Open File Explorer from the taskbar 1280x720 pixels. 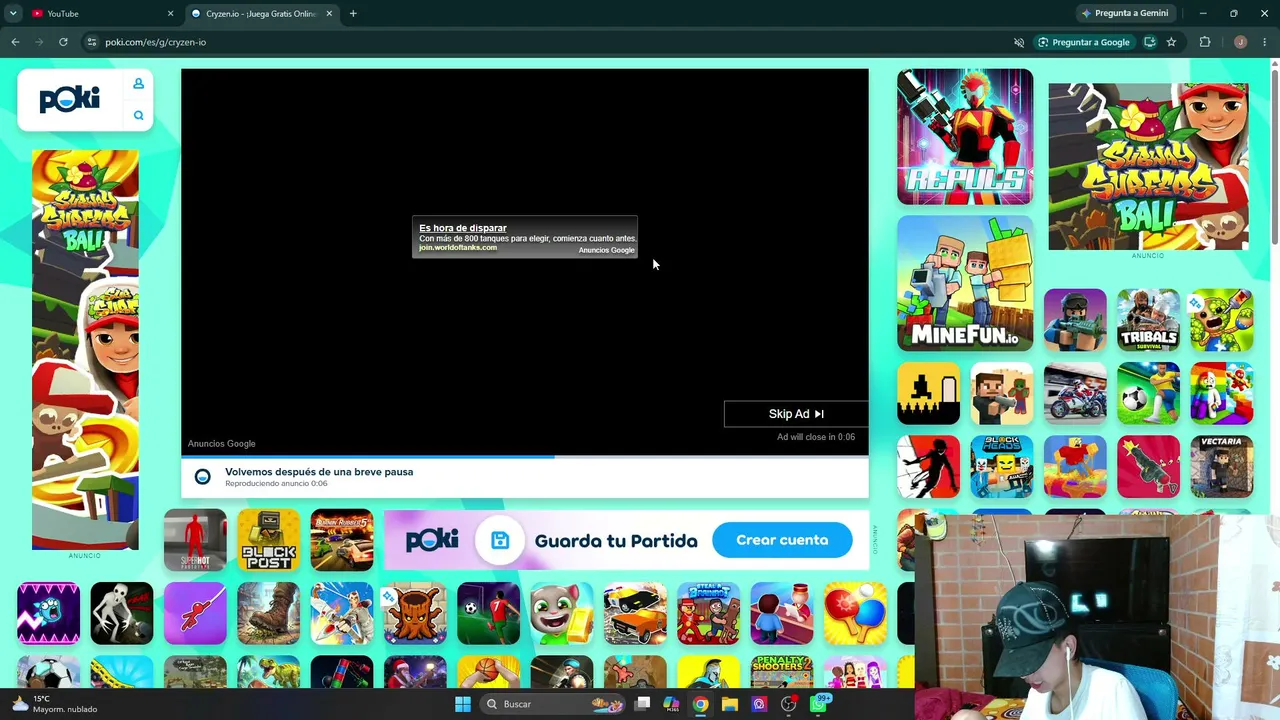point(730,704)
